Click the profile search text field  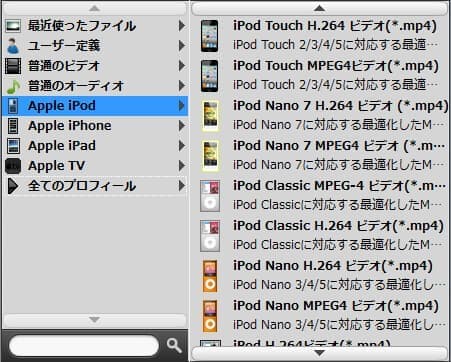click(x=84, y=346)
